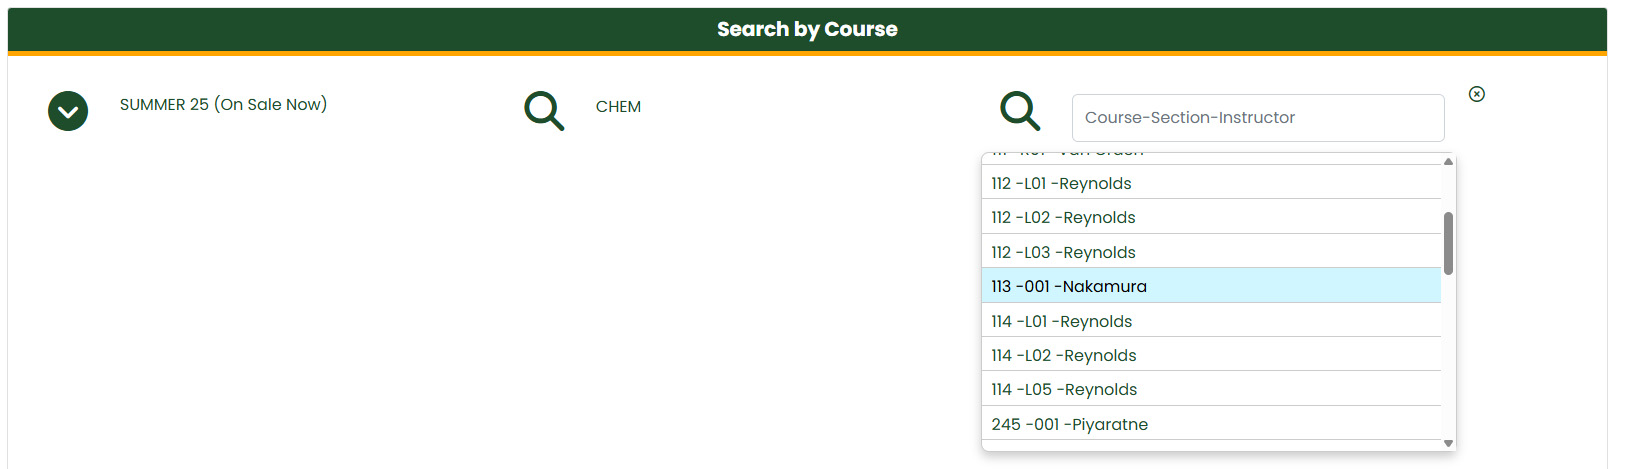
Task: Choose 112 -L01 -Reynolds option
Action: point(1211,183)
